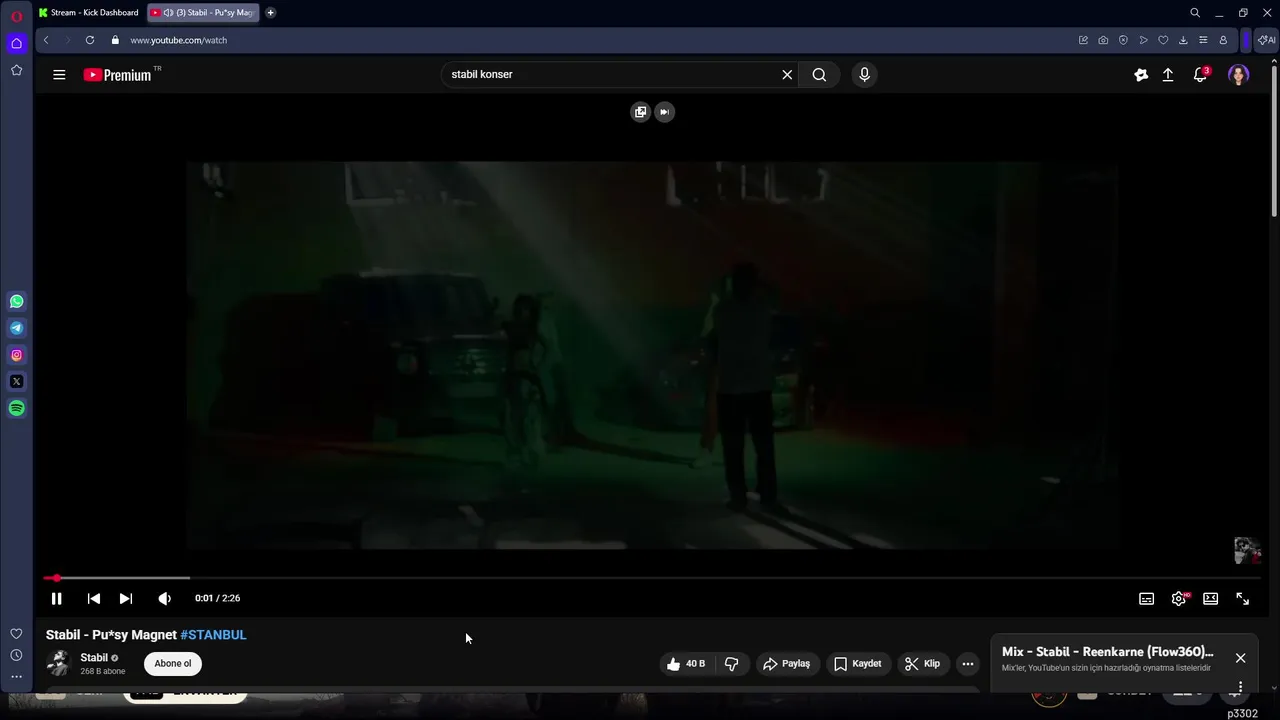Go to the previous video
Image resolution: width=1280 pixels, height=720 pixels.
pyautogui.click(x=94, y=598)
